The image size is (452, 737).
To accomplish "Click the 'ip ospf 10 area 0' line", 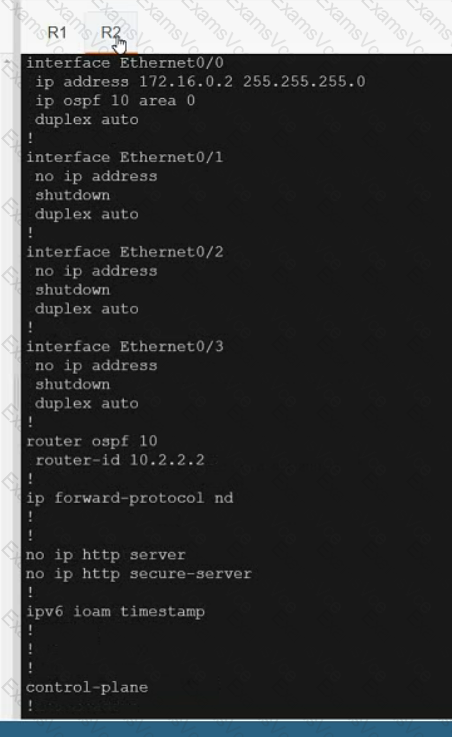I will [115, 101].
